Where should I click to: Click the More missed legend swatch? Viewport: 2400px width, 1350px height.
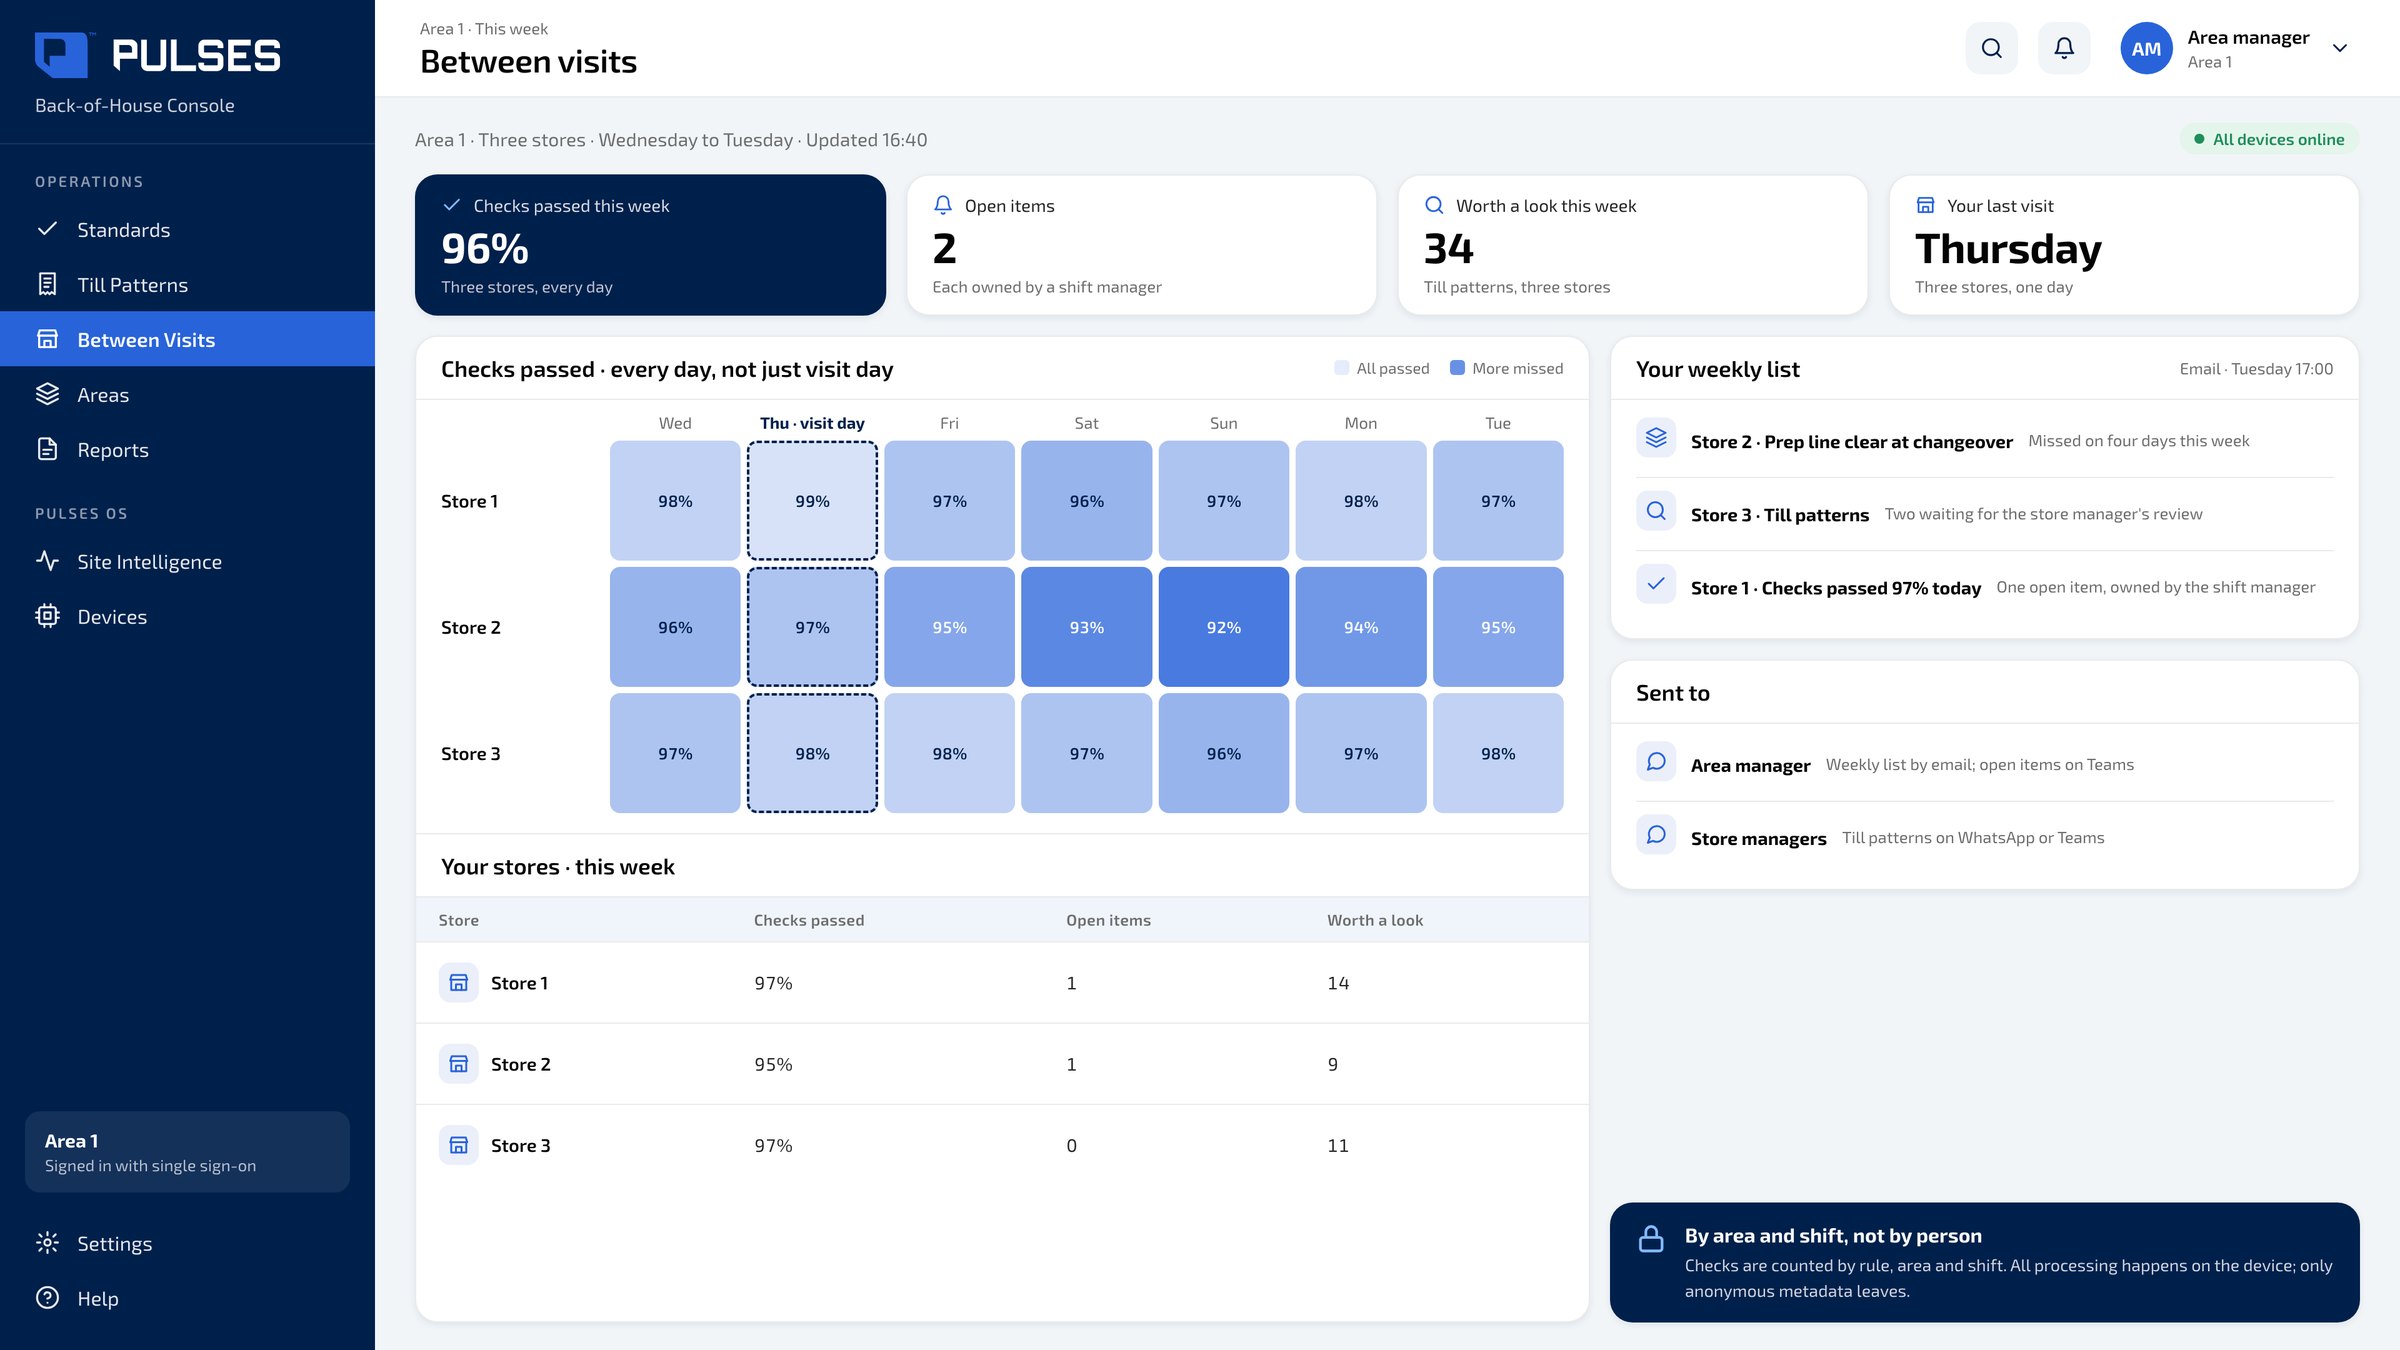[x=1458, y=368]
